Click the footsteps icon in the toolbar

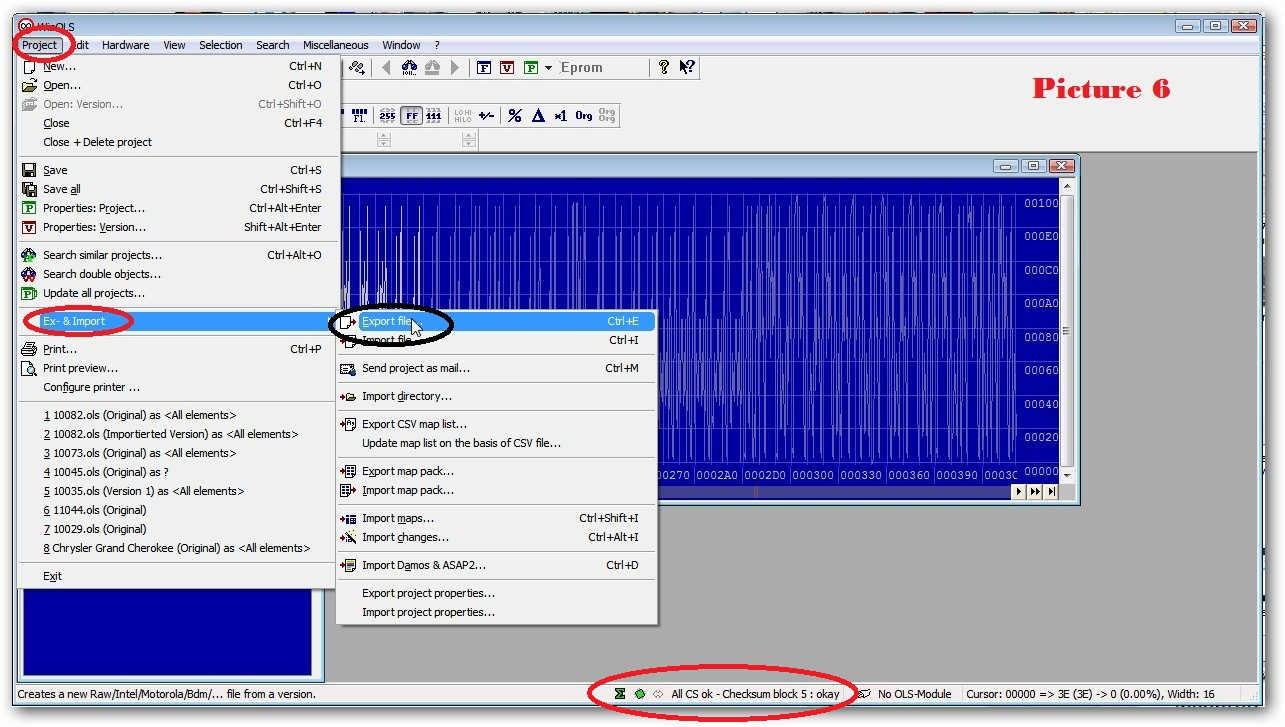[357, 68]
